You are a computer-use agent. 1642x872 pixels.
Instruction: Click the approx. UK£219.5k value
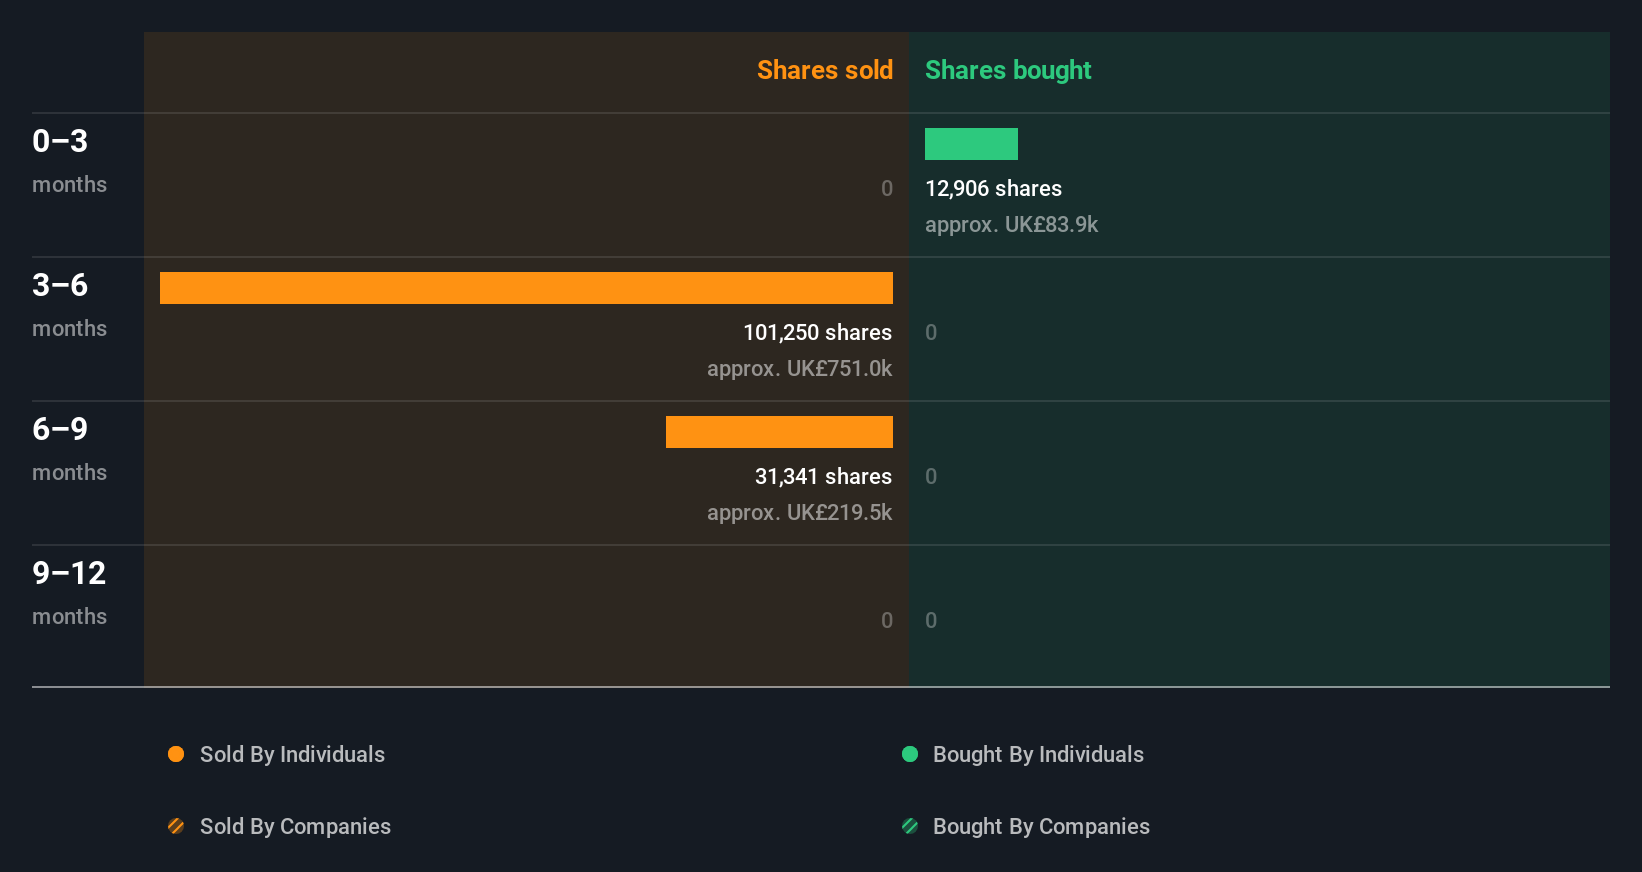799,512
